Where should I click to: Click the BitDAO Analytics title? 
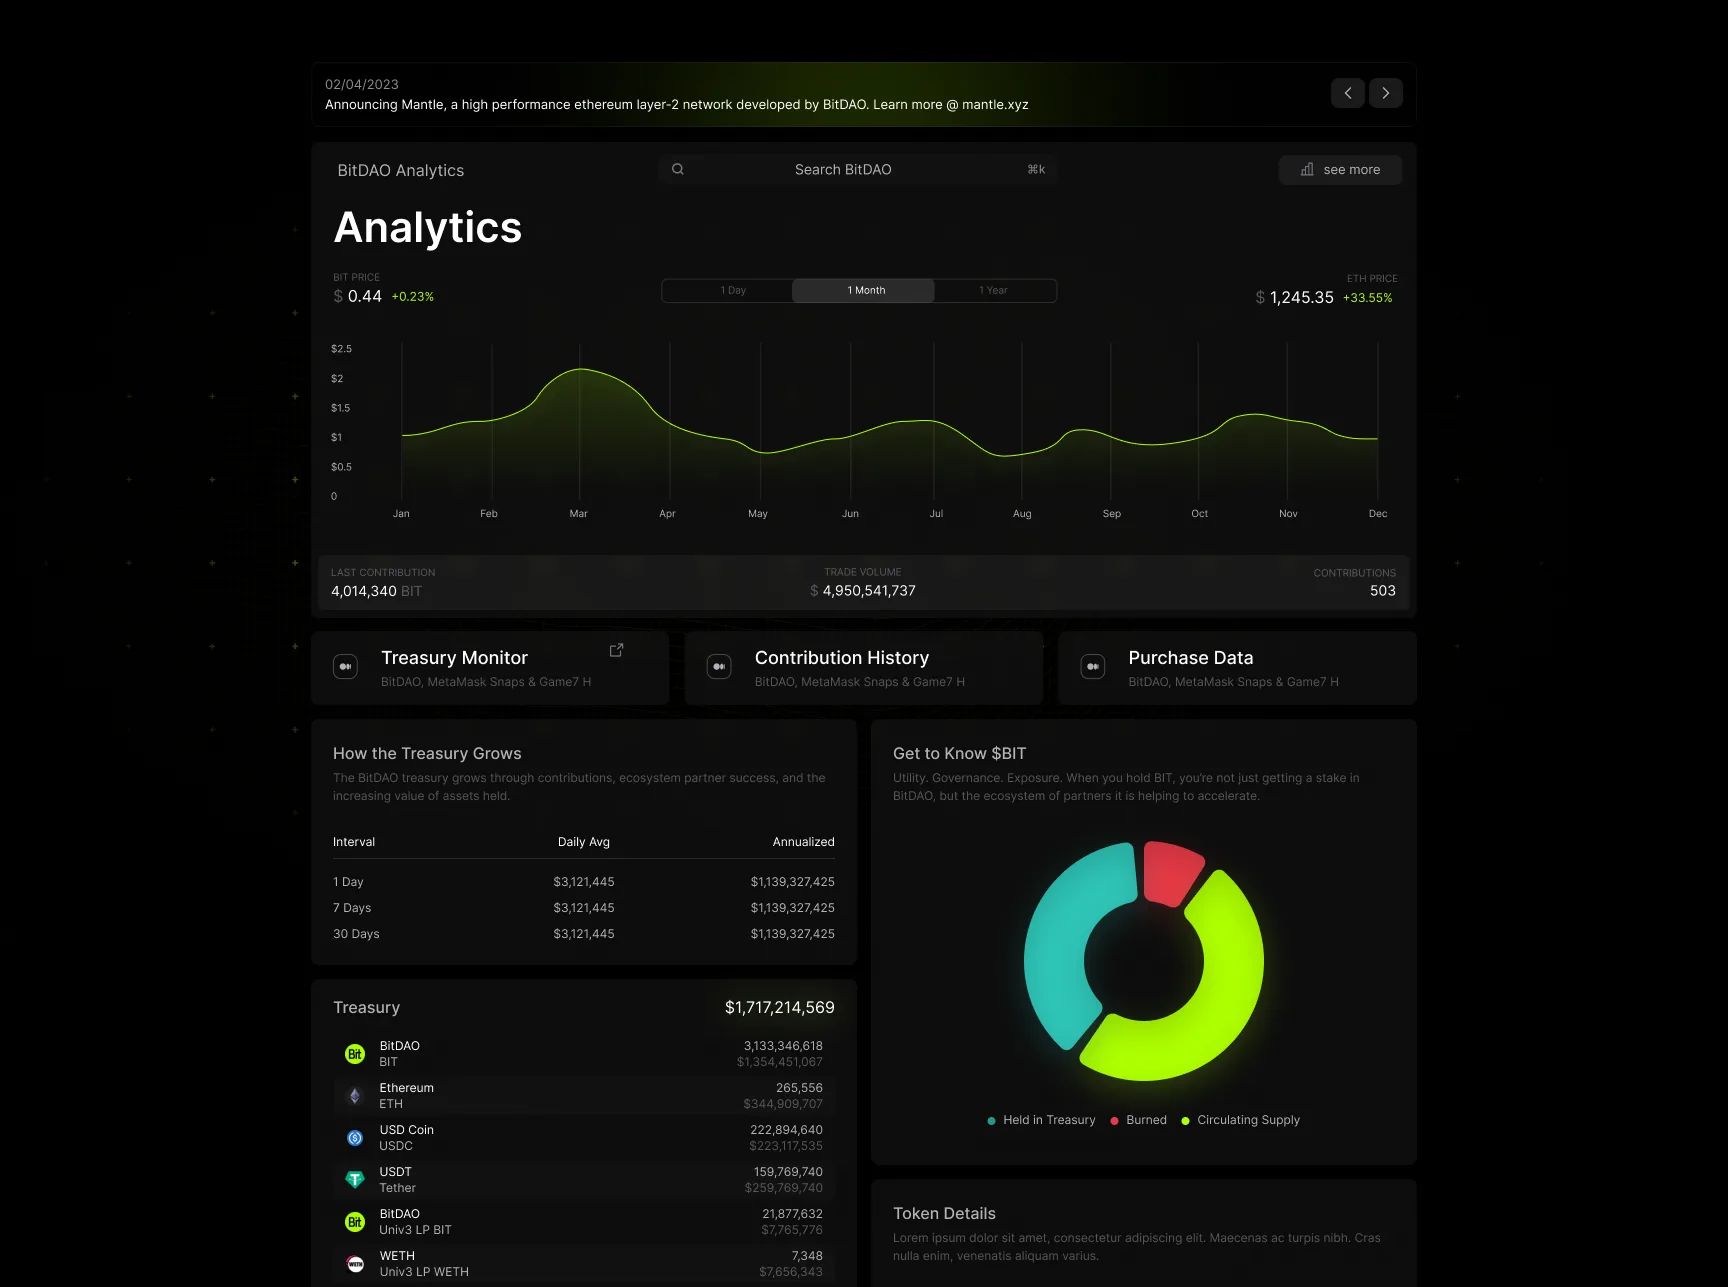(x=400, y=171)
